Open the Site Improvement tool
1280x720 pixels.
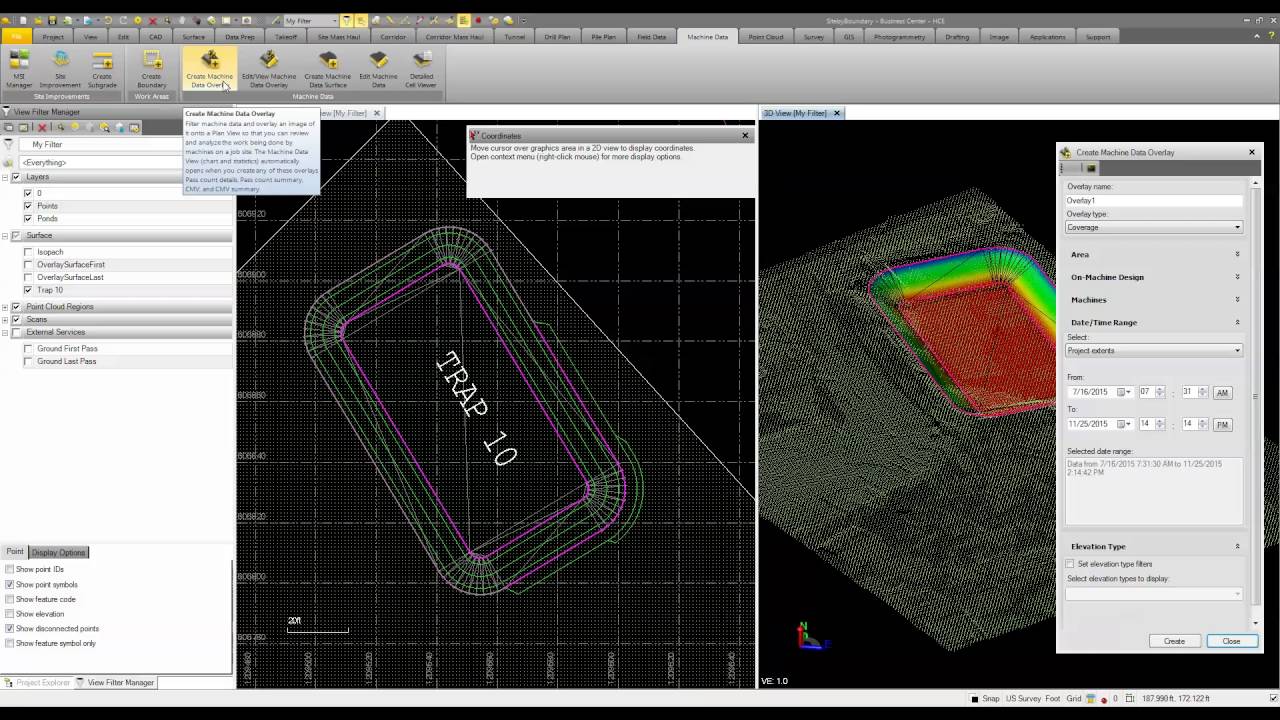click(60, 69)
